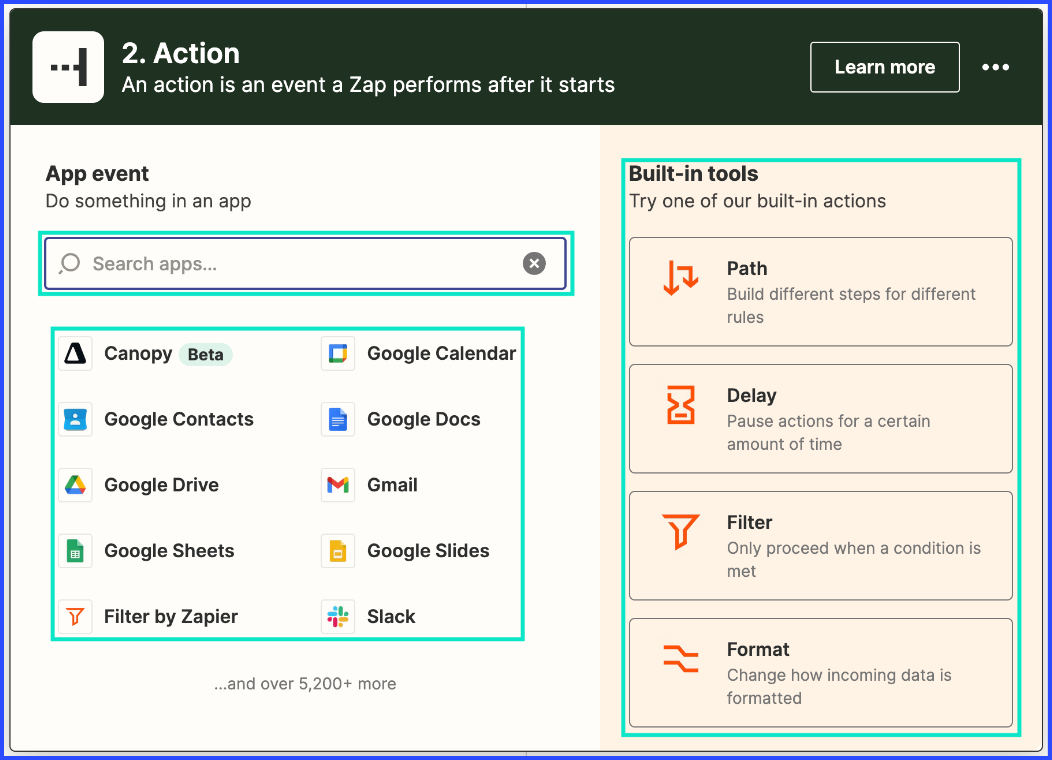Click the Format icon
This screenshot has height=760, width=1052.
680,658
